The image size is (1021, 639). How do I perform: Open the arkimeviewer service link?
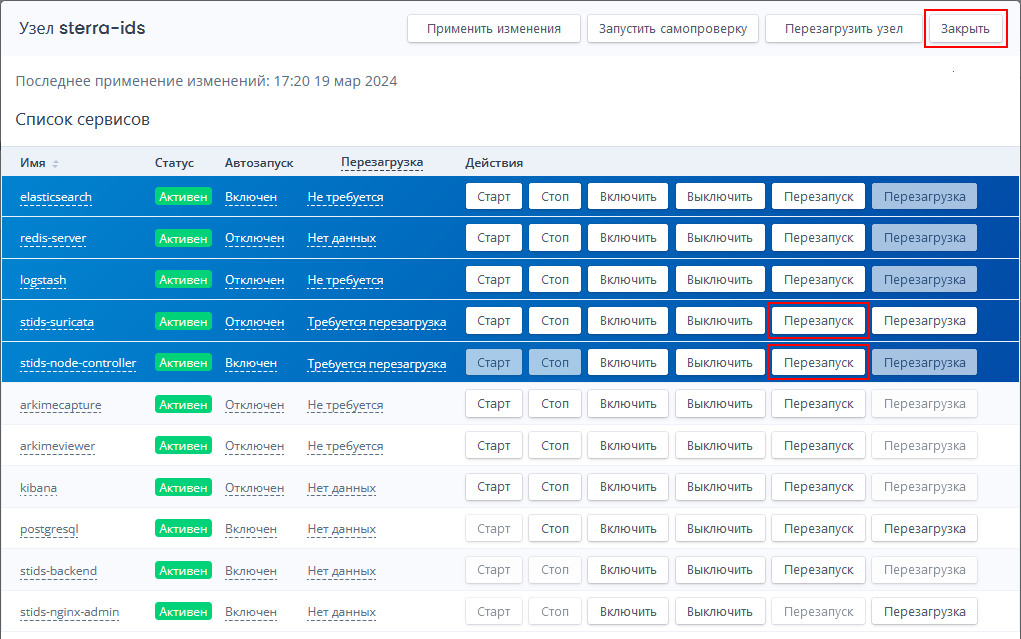[x=57, y=446]
